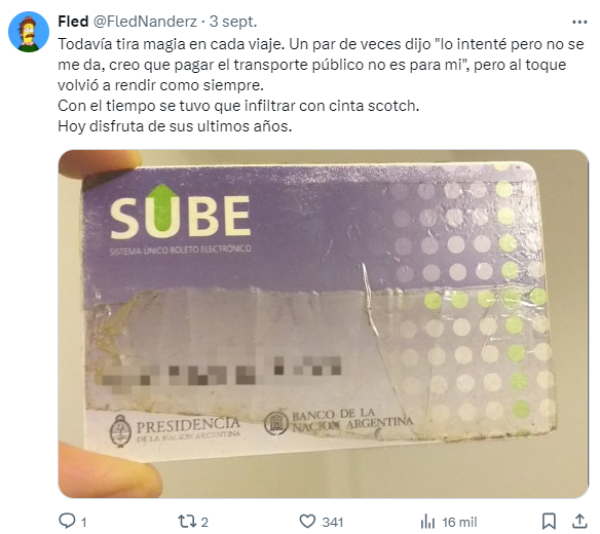Open view analytics bar chart icon

(428, 522)
